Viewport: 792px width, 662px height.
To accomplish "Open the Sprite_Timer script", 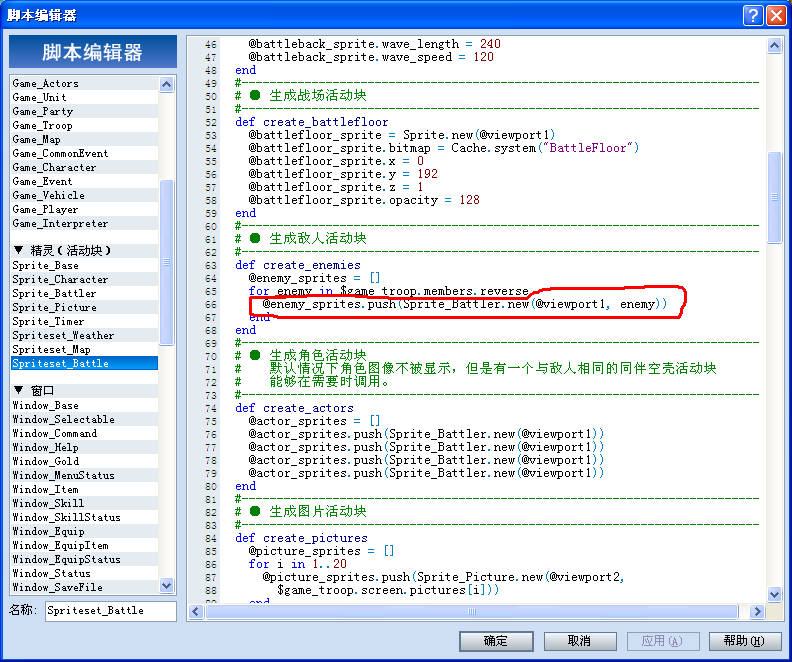I will 84,321.
